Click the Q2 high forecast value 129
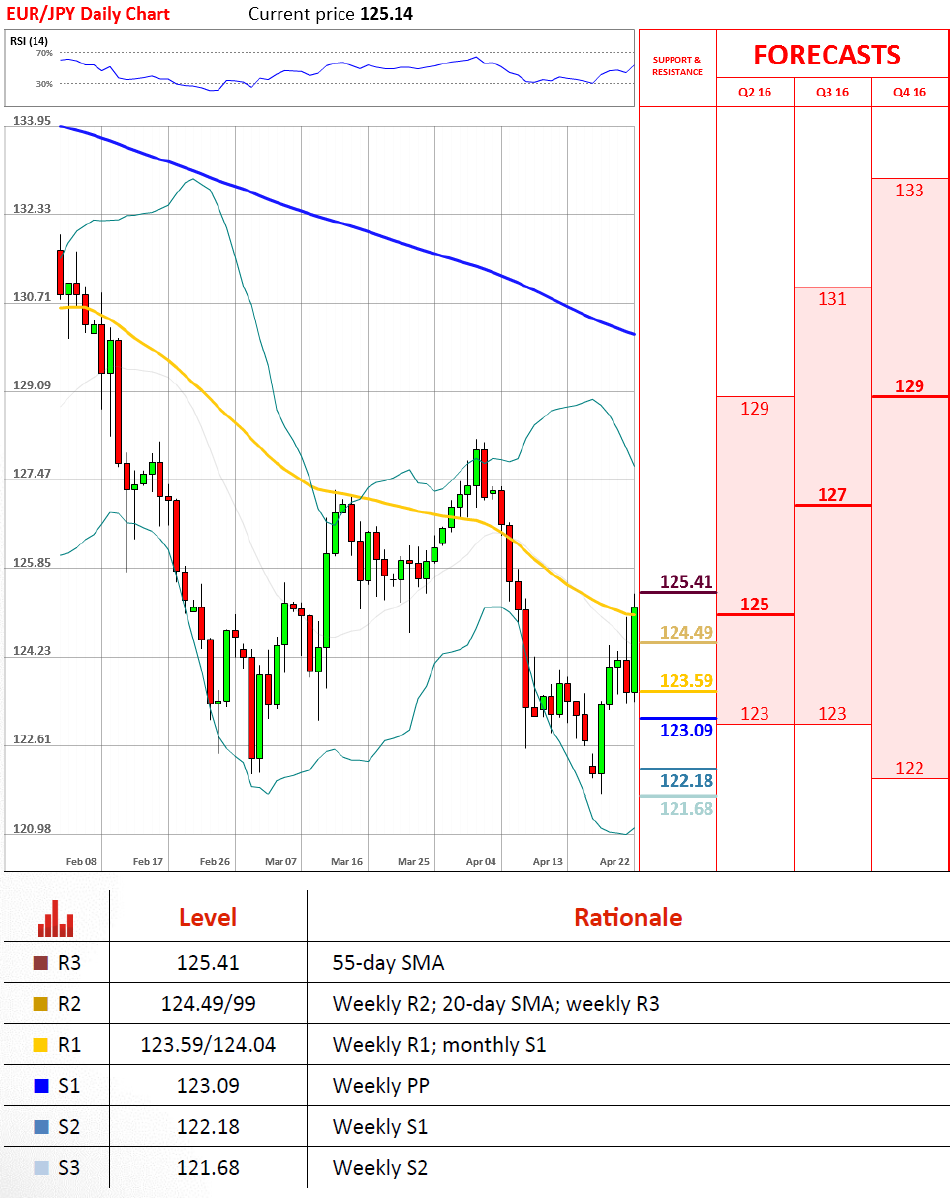 (x=754, y=409)
